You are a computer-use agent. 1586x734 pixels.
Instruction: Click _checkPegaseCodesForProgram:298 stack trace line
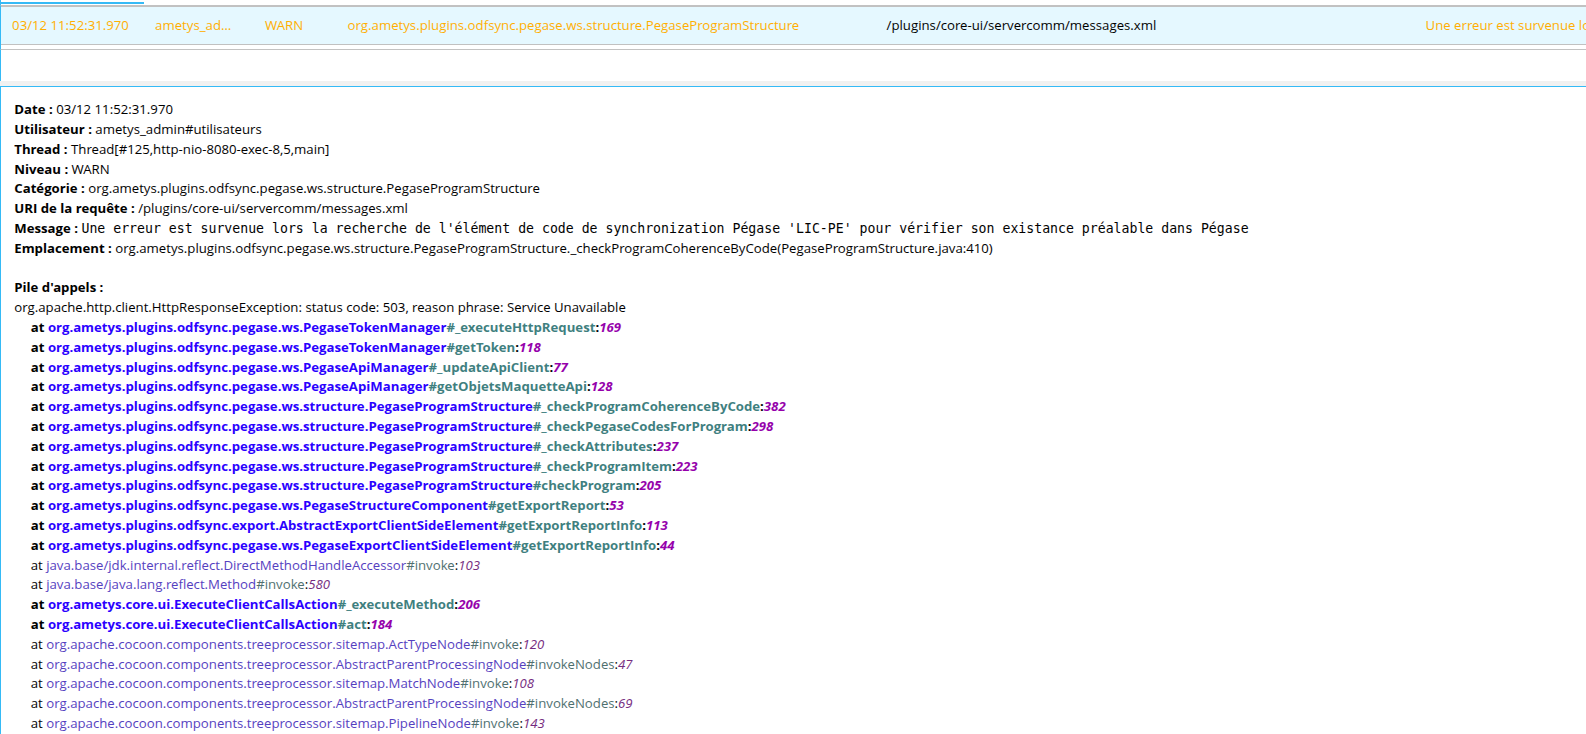pos(410,427)
